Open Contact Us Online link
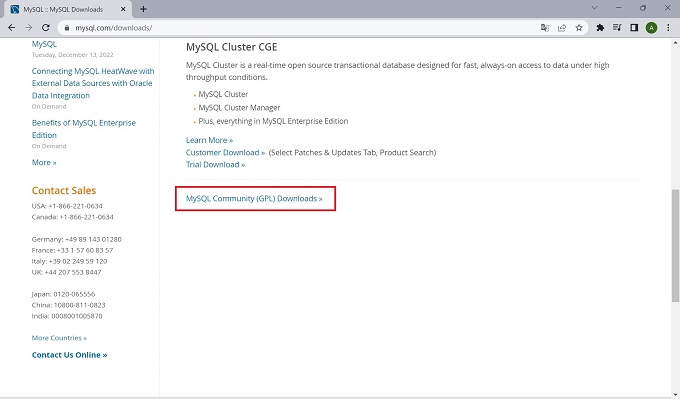Screen dimensions: 680x399 click(x=69, y=355)
